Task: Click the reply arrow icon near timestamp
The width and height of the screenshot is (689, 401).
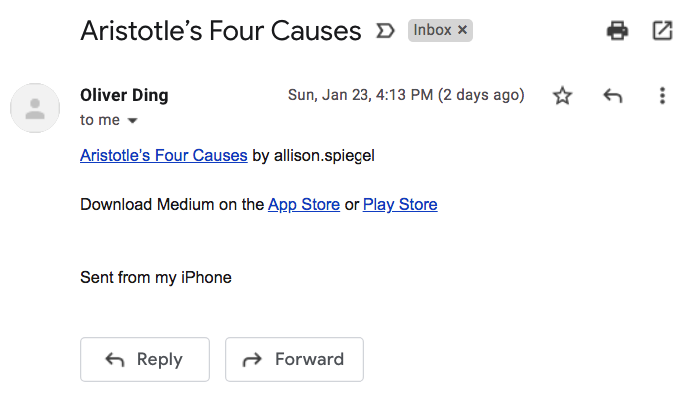Action: pos(613,96)
